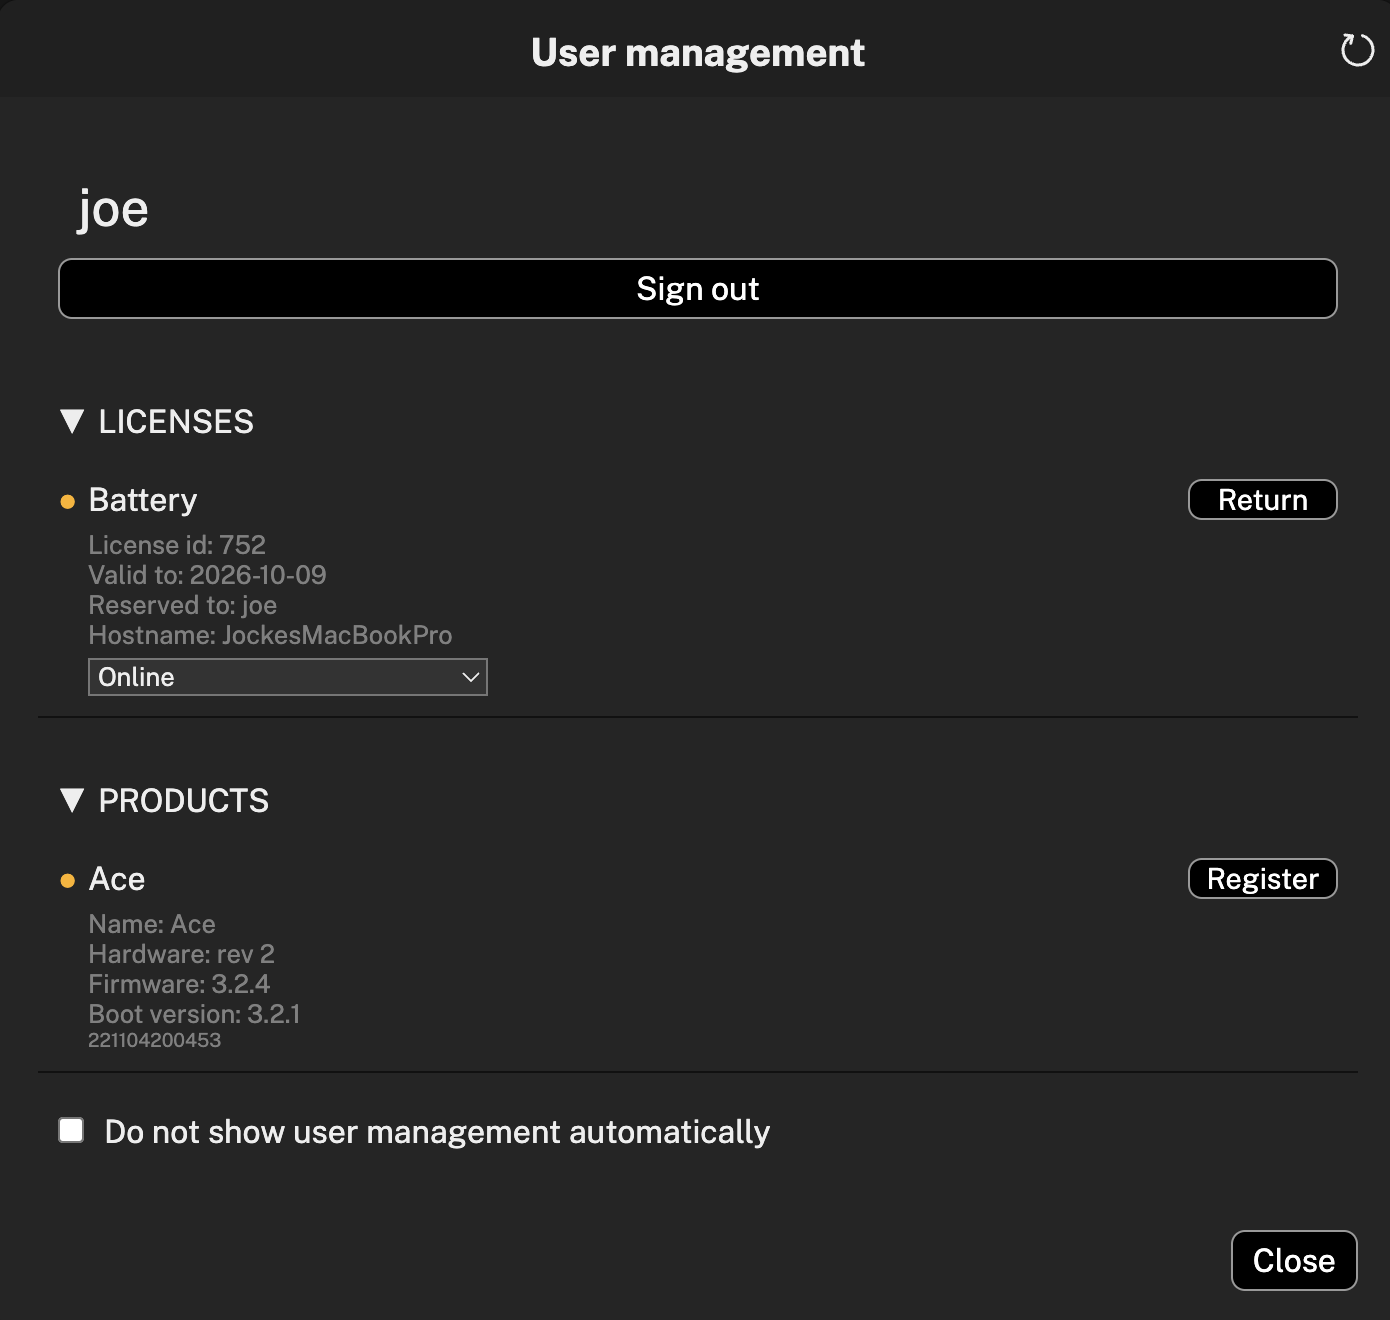Click the Boot version: 3.2.1 line

point(194,1014)
